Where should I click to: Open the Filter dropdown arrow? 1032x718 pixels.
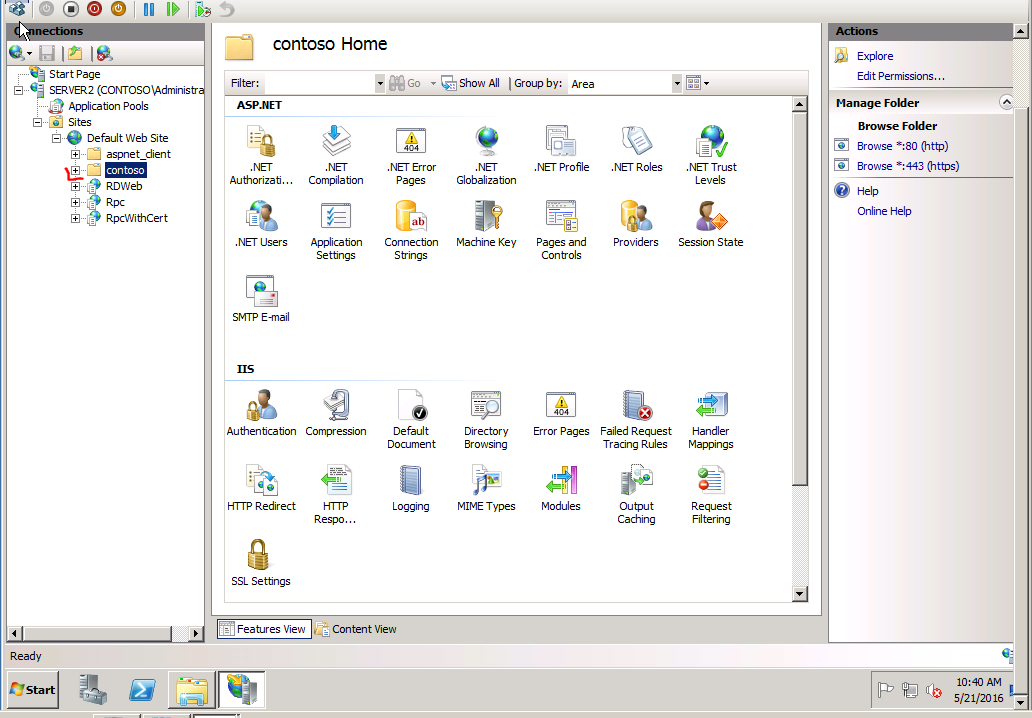click(380, 84)
